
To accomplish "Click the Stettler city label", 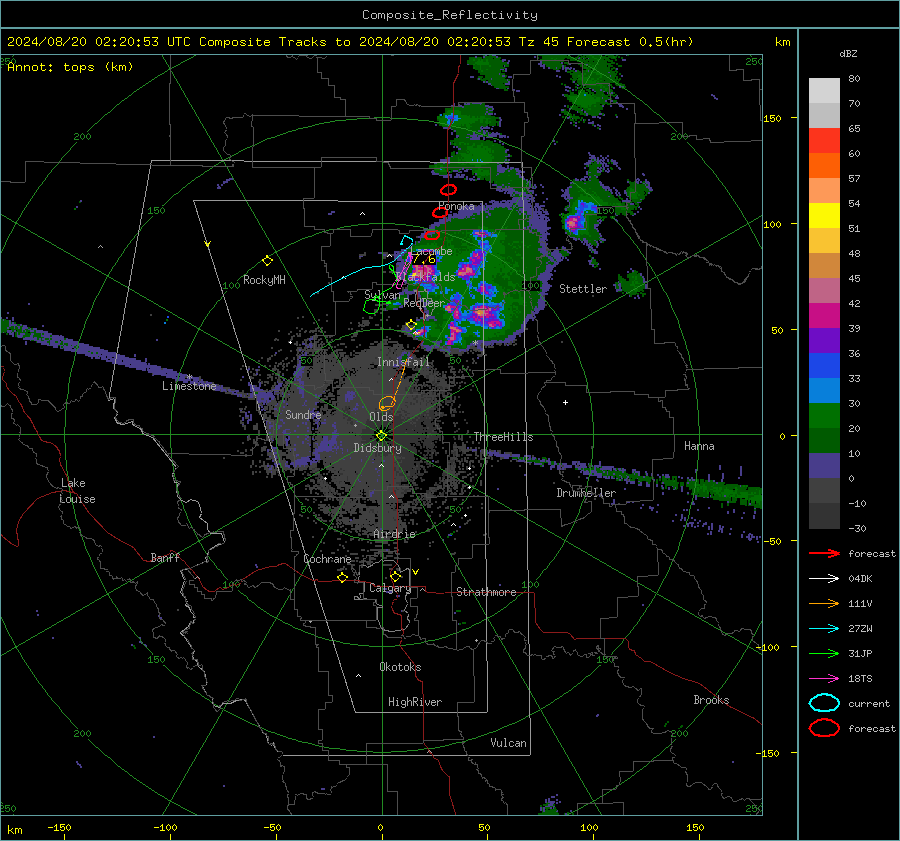I will [583, 289].
